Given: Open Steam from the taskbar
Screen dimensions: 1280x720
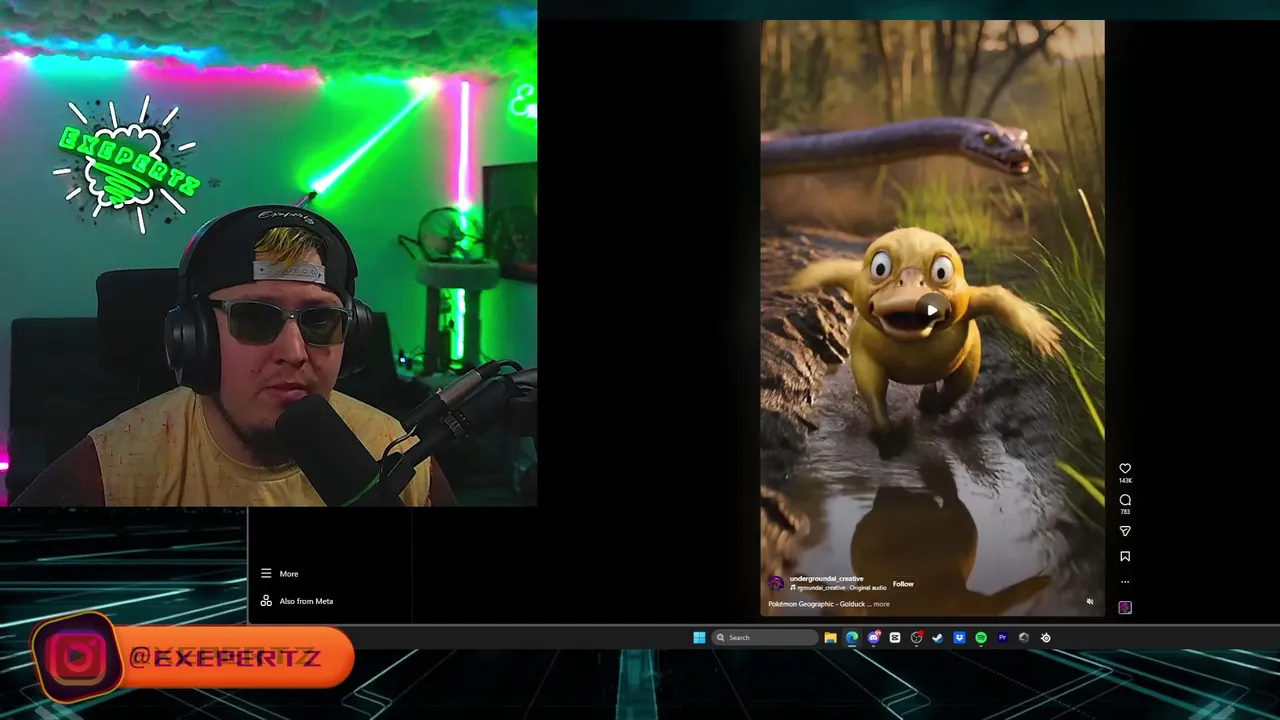Looking at the screenshot, I should coord(938,637).
